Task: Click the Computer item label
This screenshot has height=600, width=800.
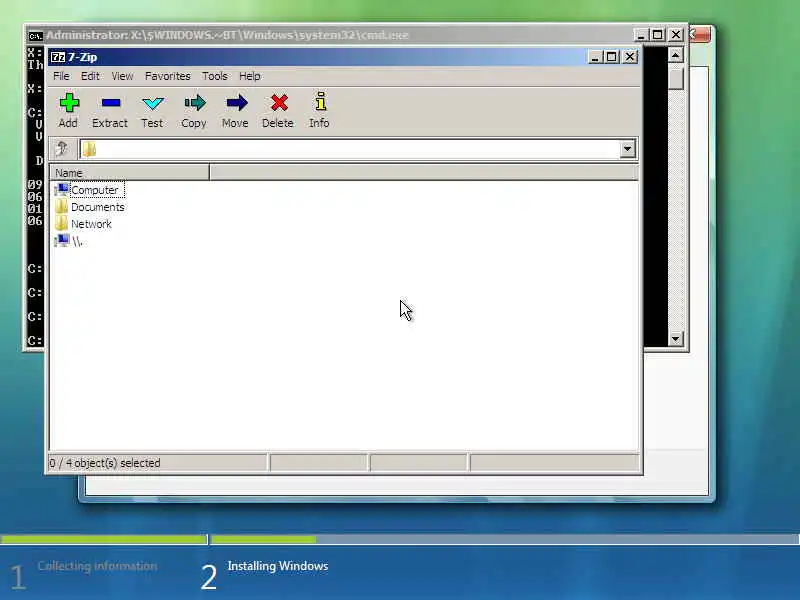Action: [95, 190]
